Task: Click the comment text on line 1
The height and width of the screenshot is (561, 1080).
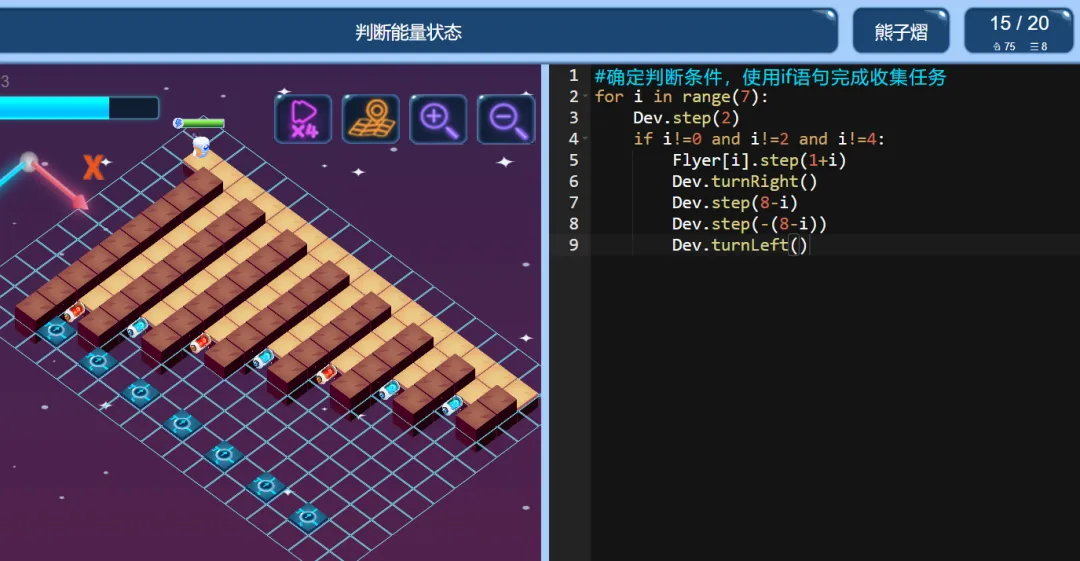Action: click(770, 76)
